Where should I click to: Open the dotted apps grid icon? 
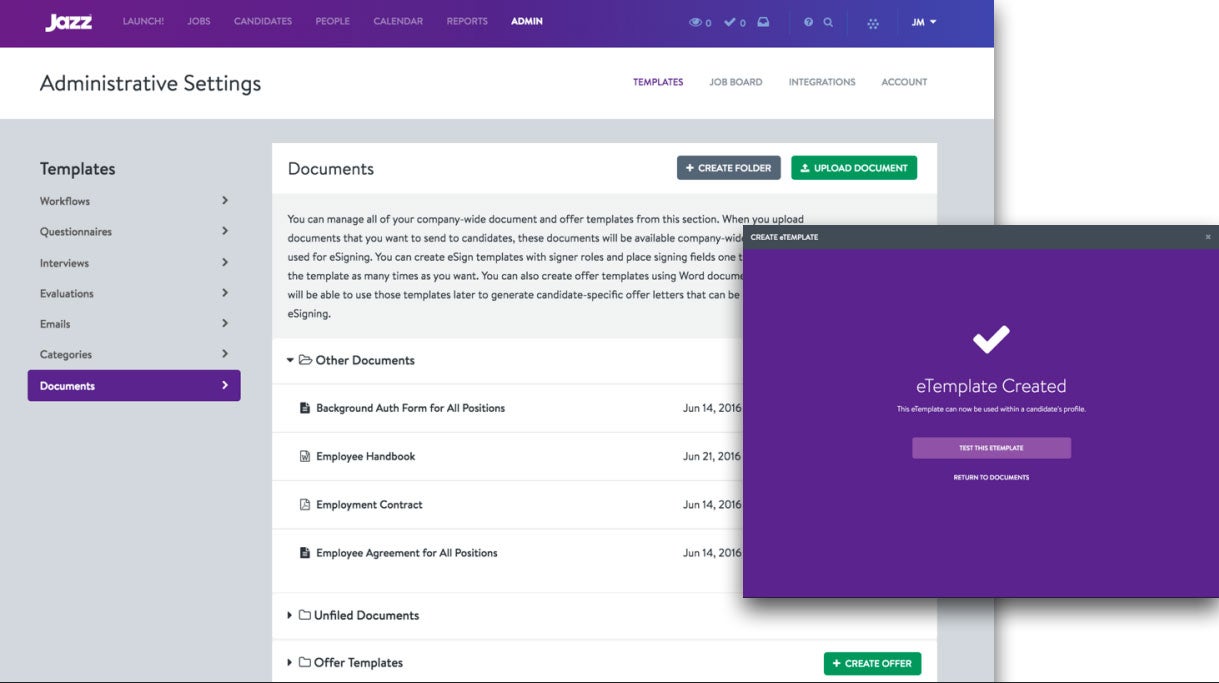tap(873, 22)
